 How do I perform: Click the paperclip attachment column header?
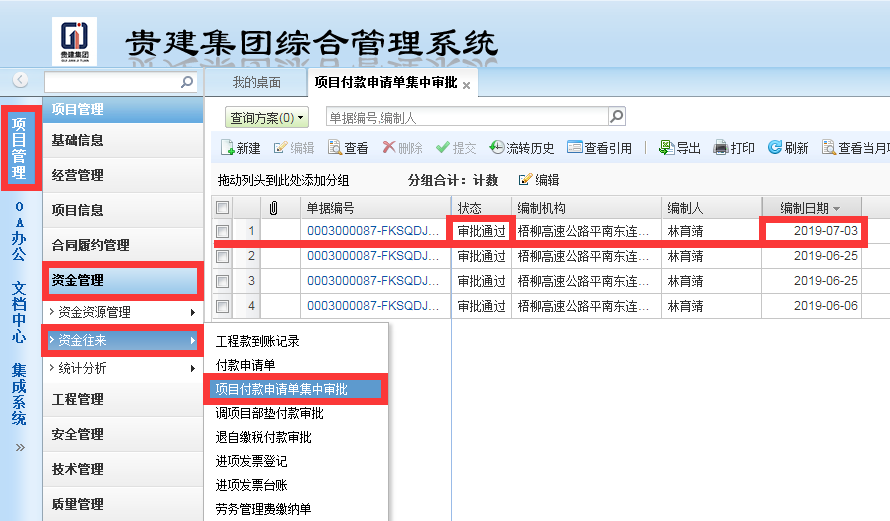coord(274,208)
